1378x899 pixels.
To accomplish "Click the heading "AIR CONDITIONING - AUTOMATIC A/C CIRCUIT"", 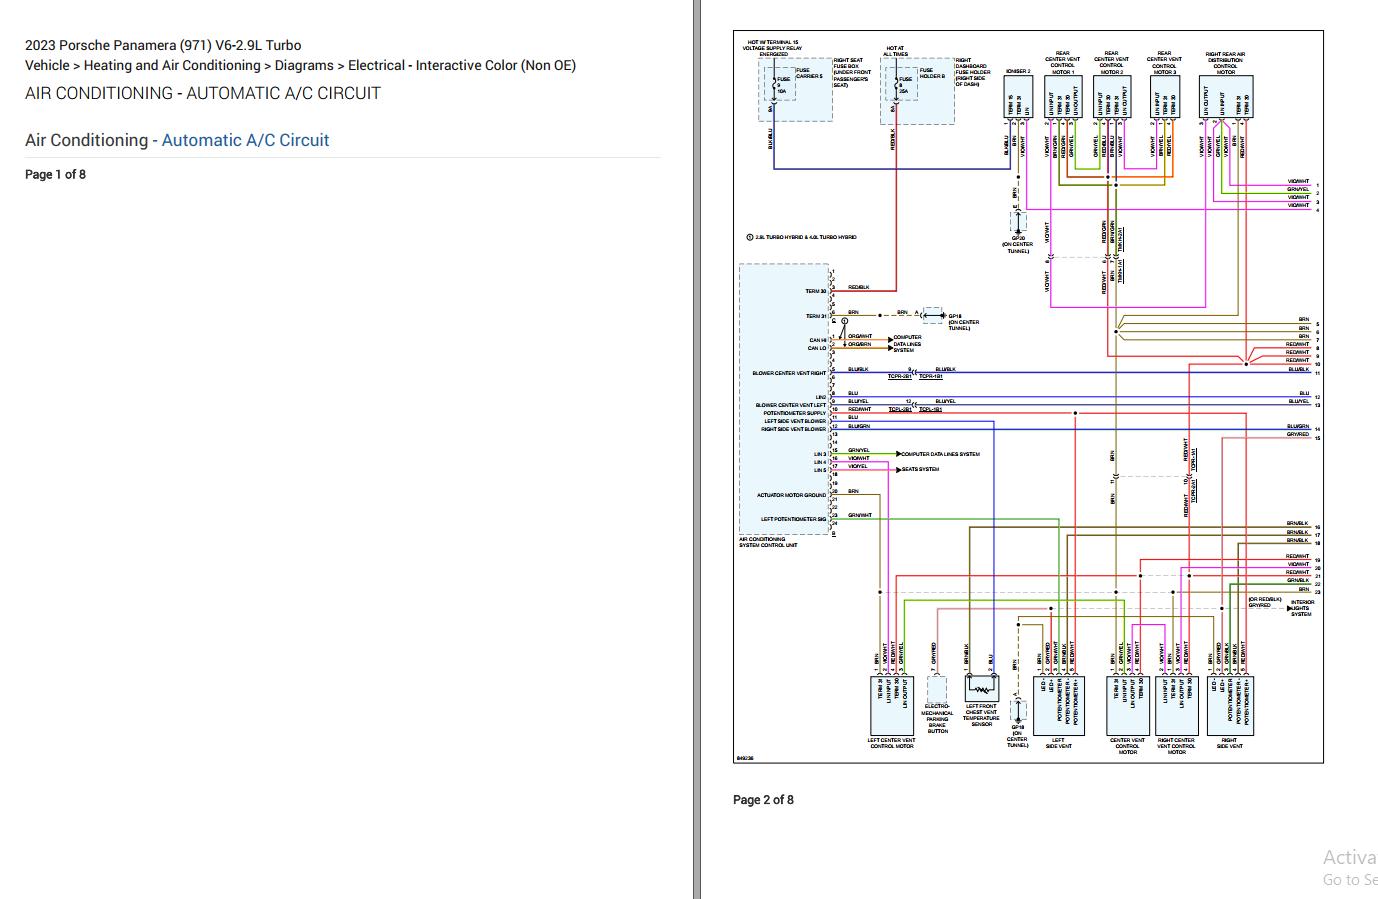I will (203, 93).
